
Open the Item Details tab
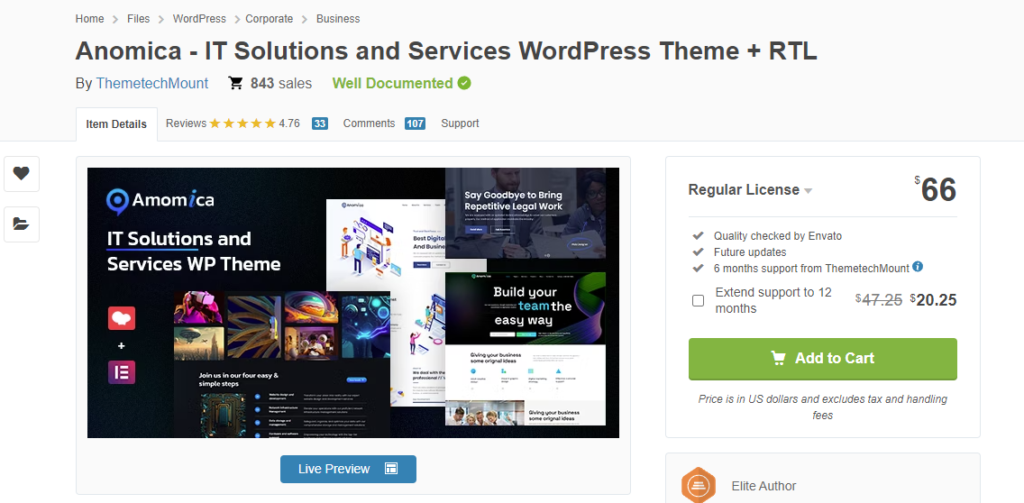point(116,124)
